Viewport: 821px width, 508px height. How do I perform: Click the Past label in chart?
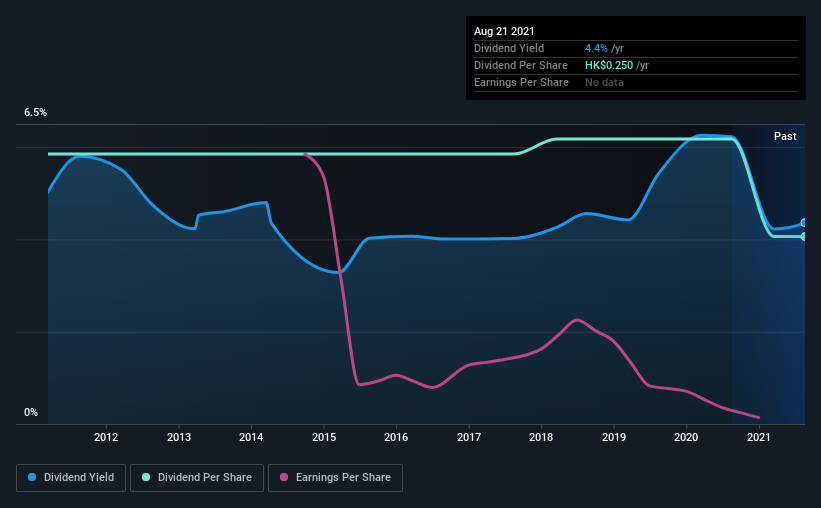785,136
